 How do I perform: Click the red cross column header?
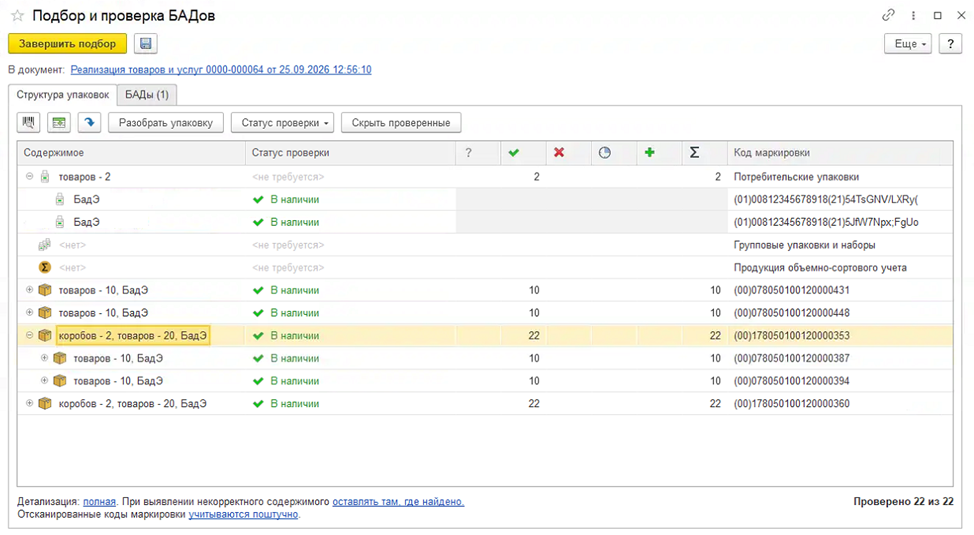coord(559,153)
